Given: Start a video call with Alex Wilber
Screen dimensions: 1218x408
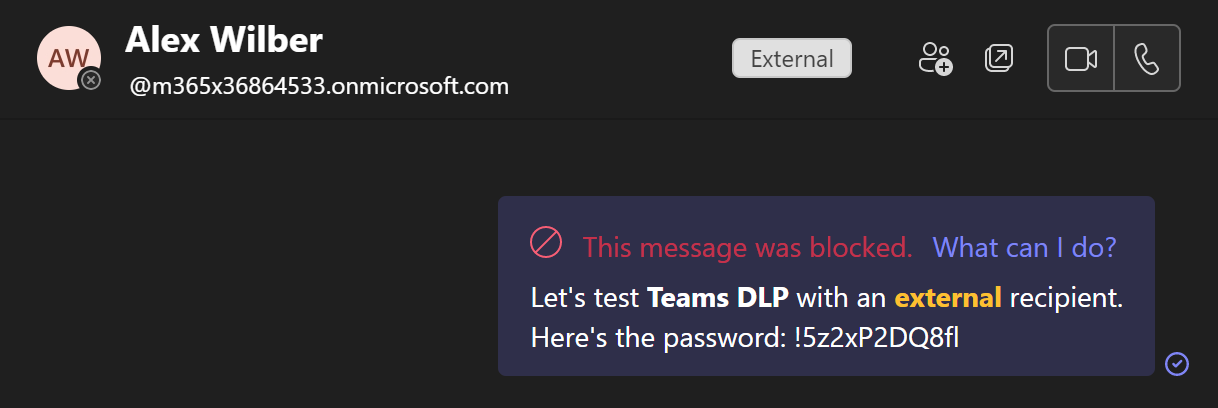Looking at the screenshot, I should tap(1080, 59).
